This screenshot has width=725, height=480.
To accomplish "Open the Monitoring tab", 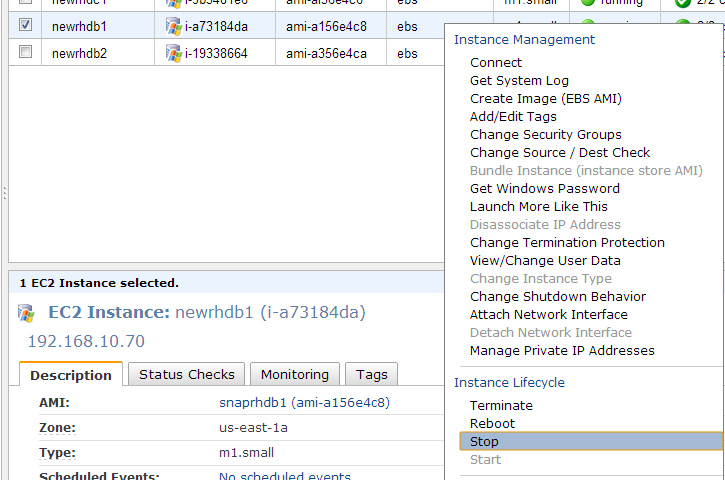I will click(x=294, y=374).
